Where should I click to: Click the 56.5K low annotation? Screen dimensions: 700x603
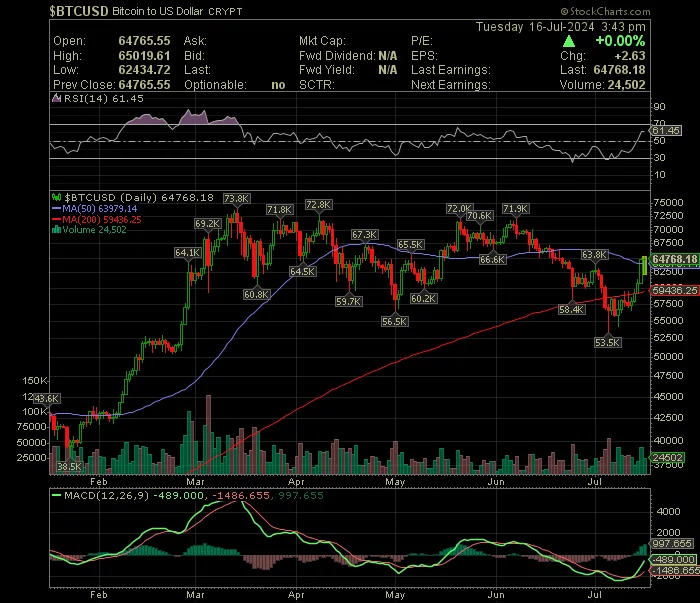395,321
